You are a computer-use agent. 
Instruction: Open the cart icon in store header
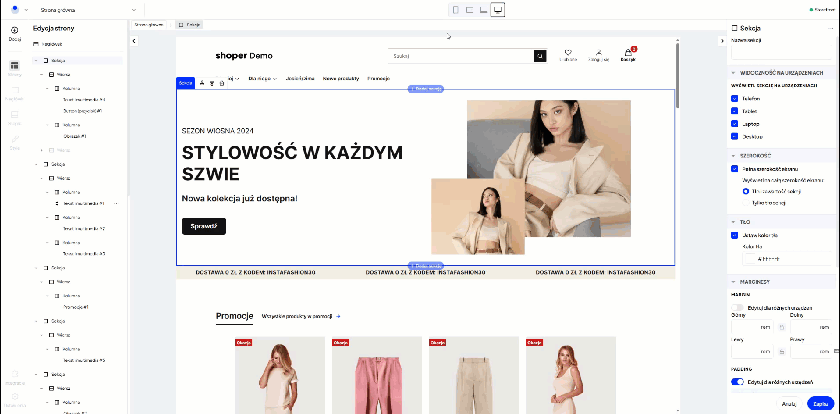tap(628, 55)
